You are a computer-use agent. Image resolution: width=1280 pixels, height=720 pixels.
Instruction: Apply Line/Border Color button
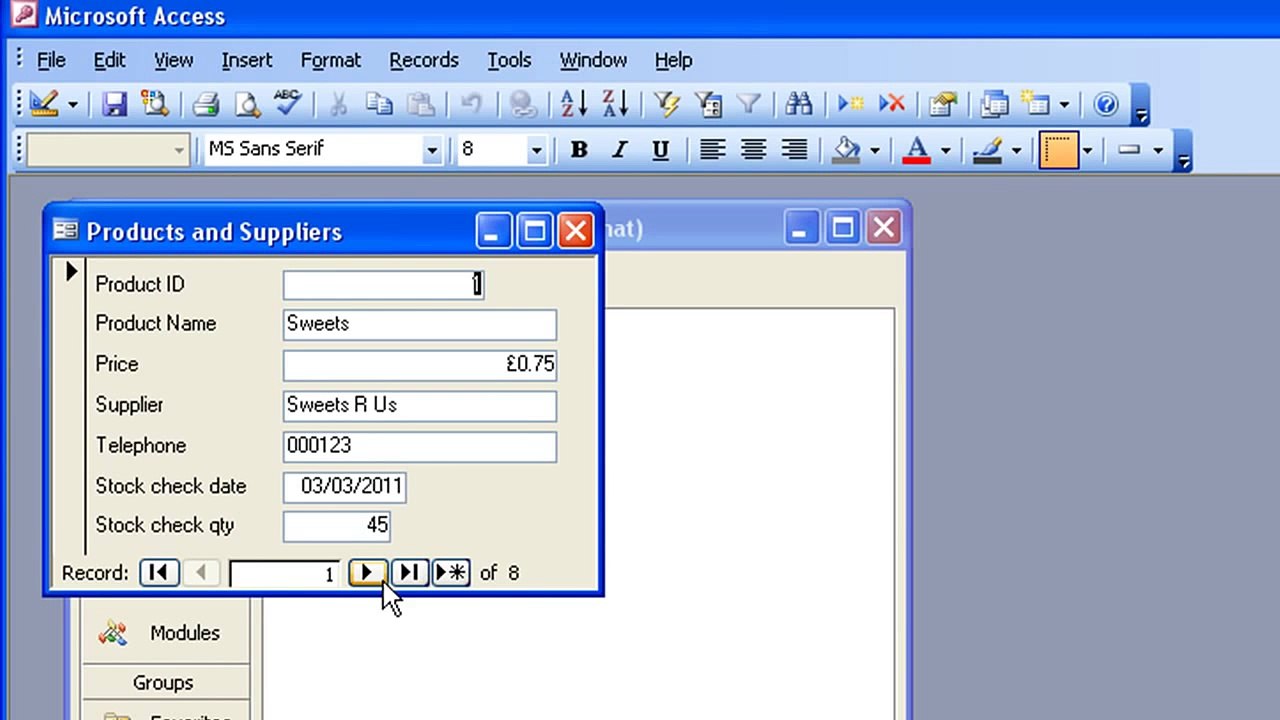(987, 150)
